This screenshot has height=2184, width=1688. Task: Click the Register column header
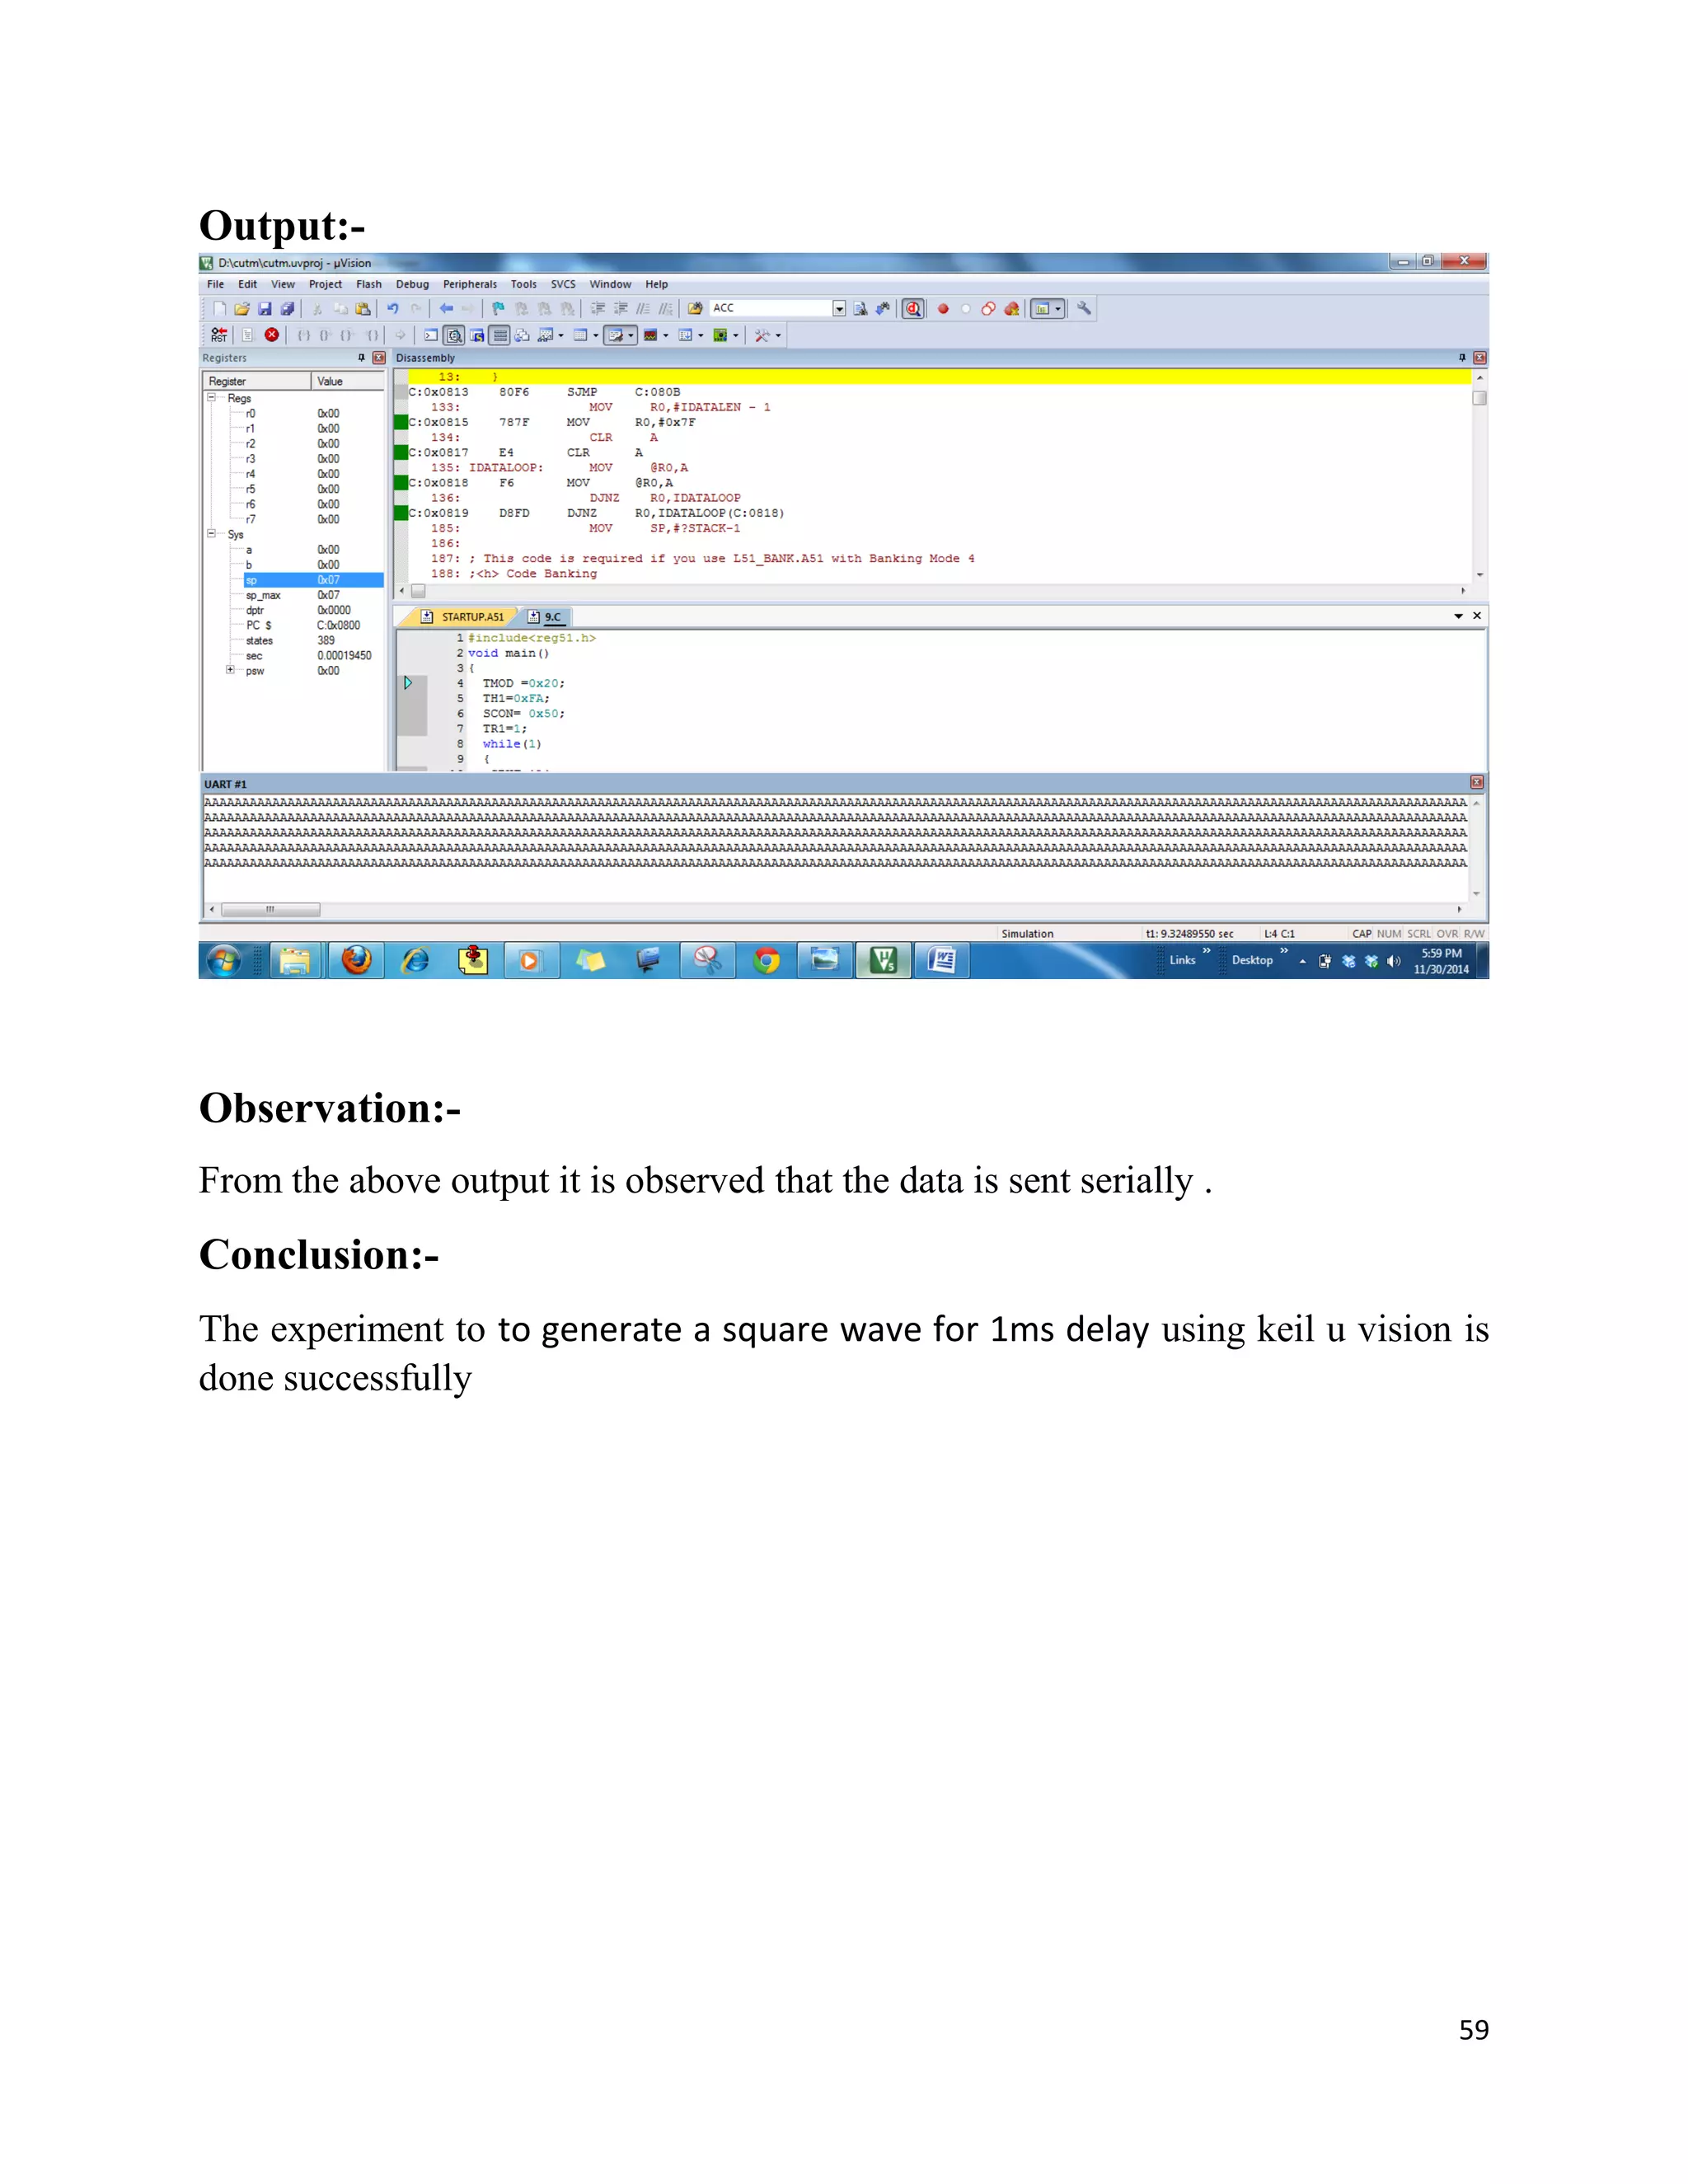258,381
